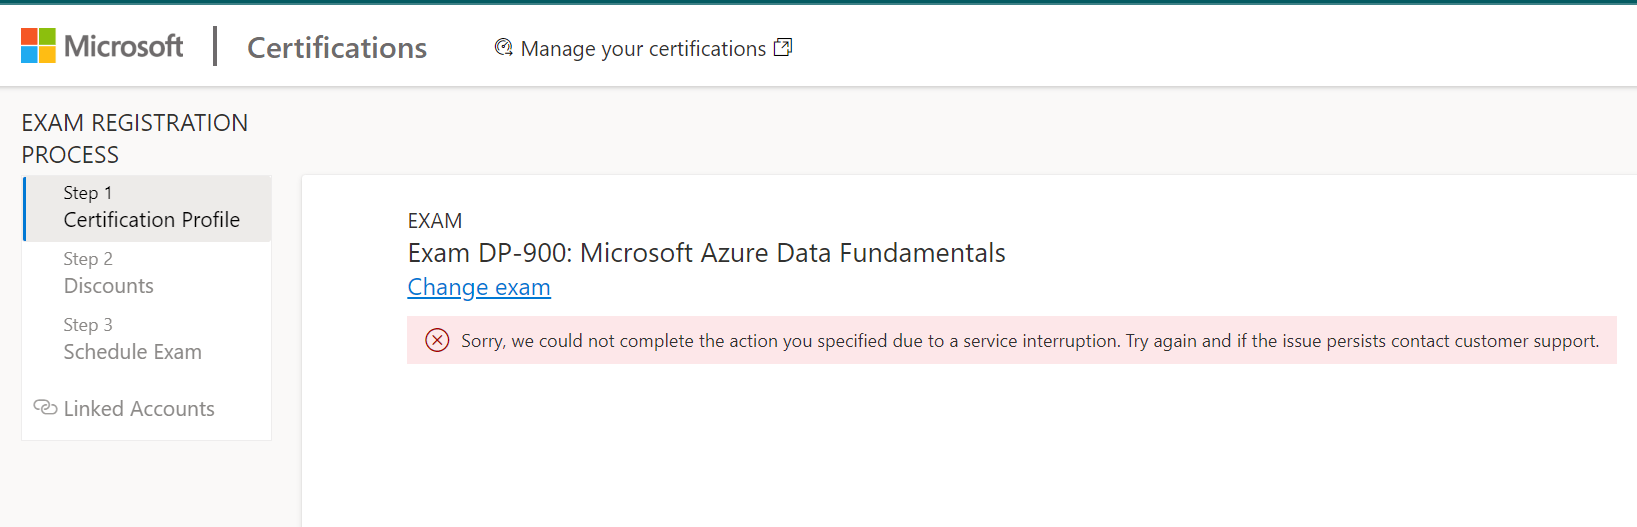Click the blue active marker beside Step 1
The image size is (1637, 527).
point(24,208)
